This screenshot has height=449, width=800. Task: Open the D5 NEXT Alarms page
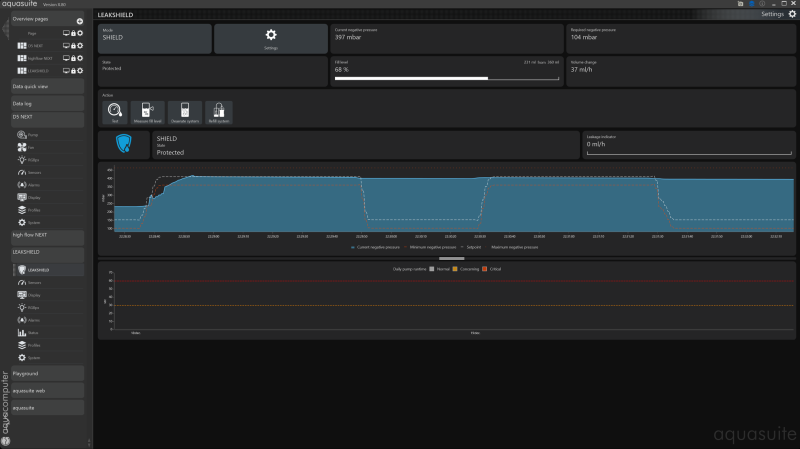coord(48,185)
